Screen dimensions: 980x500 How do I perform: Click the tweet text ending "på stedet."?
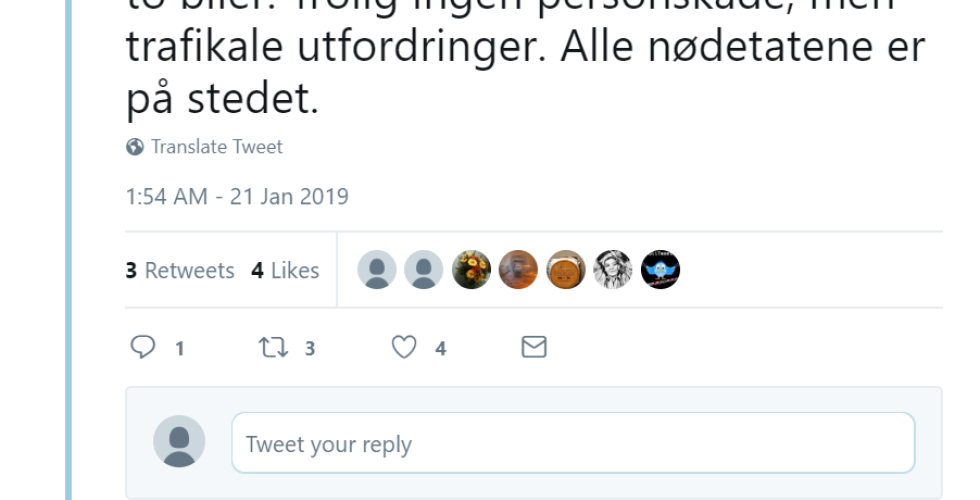click(222, 100)
